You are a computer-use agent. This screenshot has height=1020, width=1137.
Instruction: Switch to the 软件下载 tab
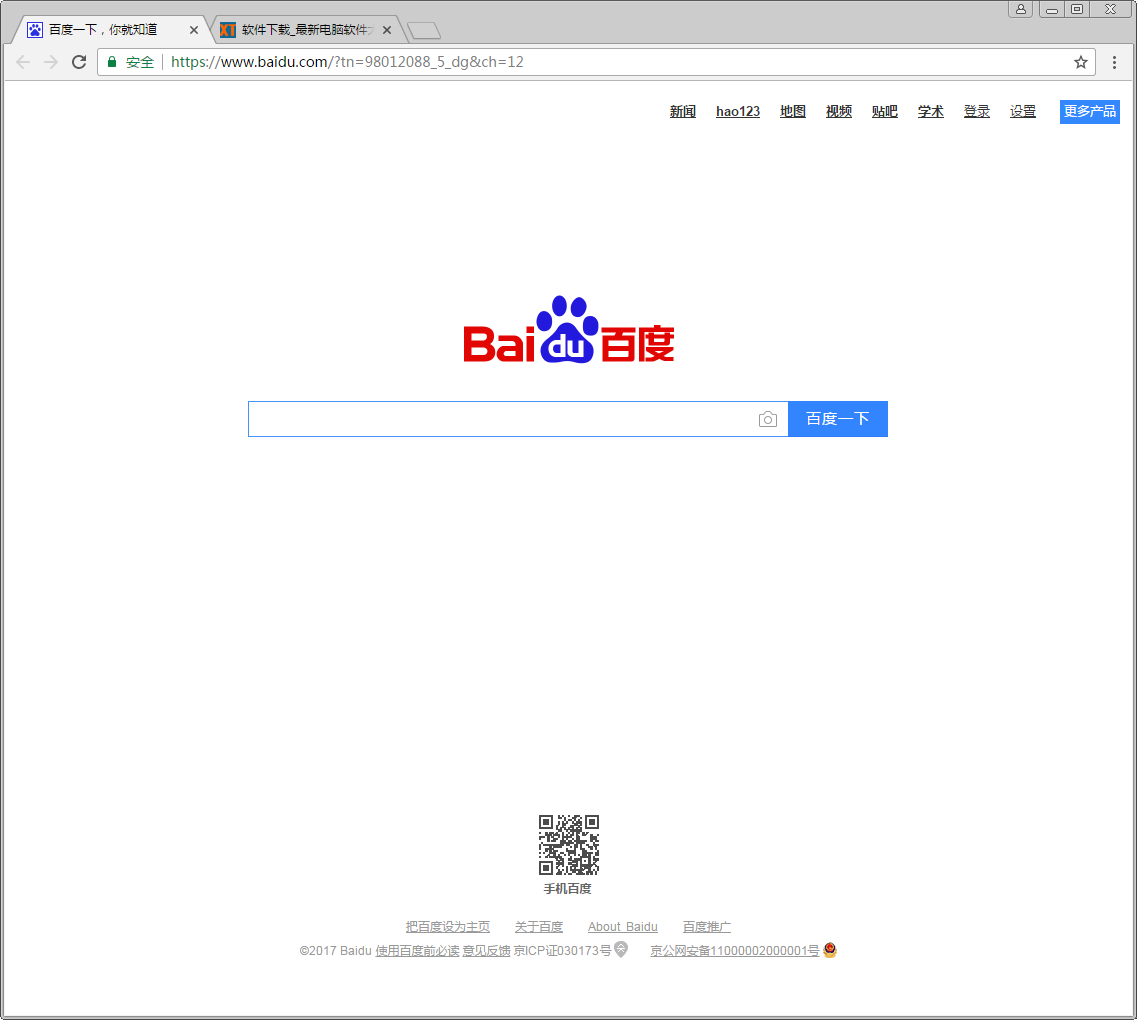(x=307, y=30)
